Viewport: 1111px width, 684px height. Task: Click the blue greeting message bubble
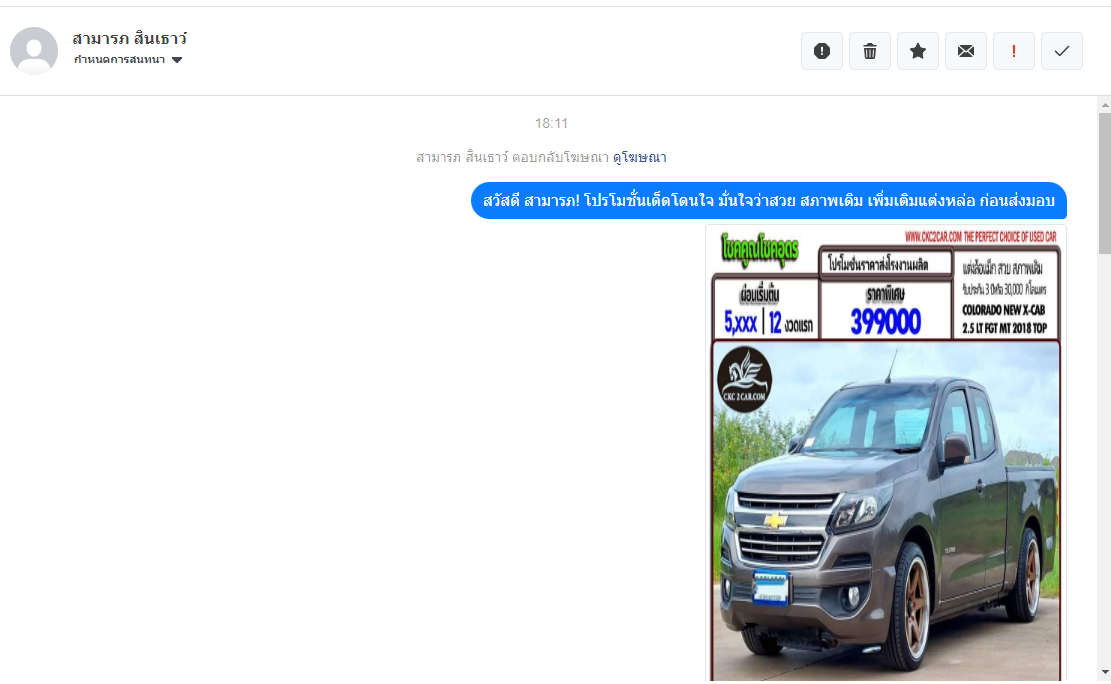[x=769, y=201]
